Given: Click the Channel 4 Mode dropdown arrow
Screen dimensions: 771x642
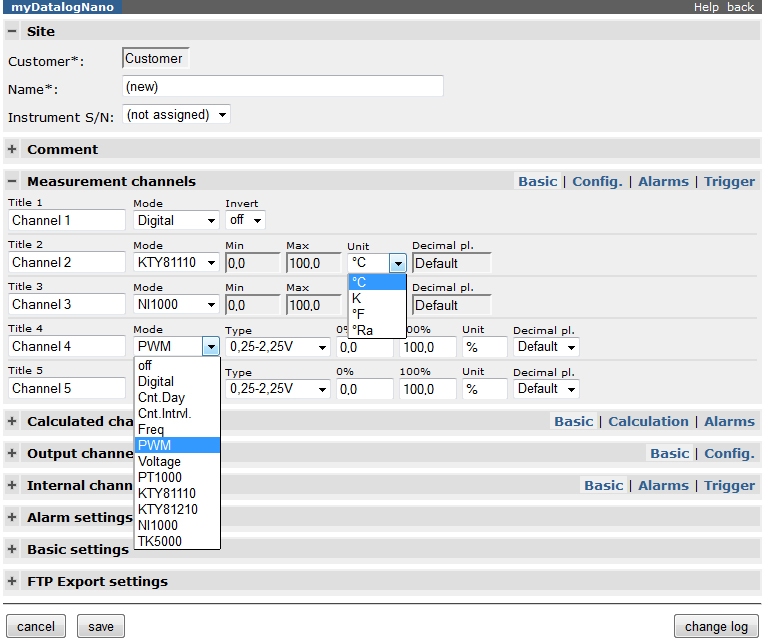Looking at the screenshot, I should 211,347.
